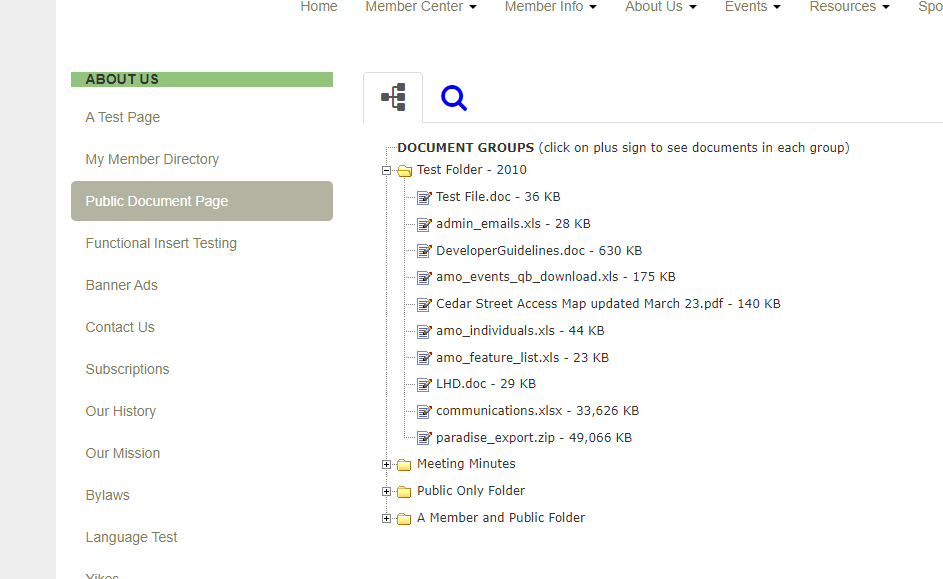The image size is (943, 579).
Task: Expand A Member and Public Folder
Action: coord(387,518)
